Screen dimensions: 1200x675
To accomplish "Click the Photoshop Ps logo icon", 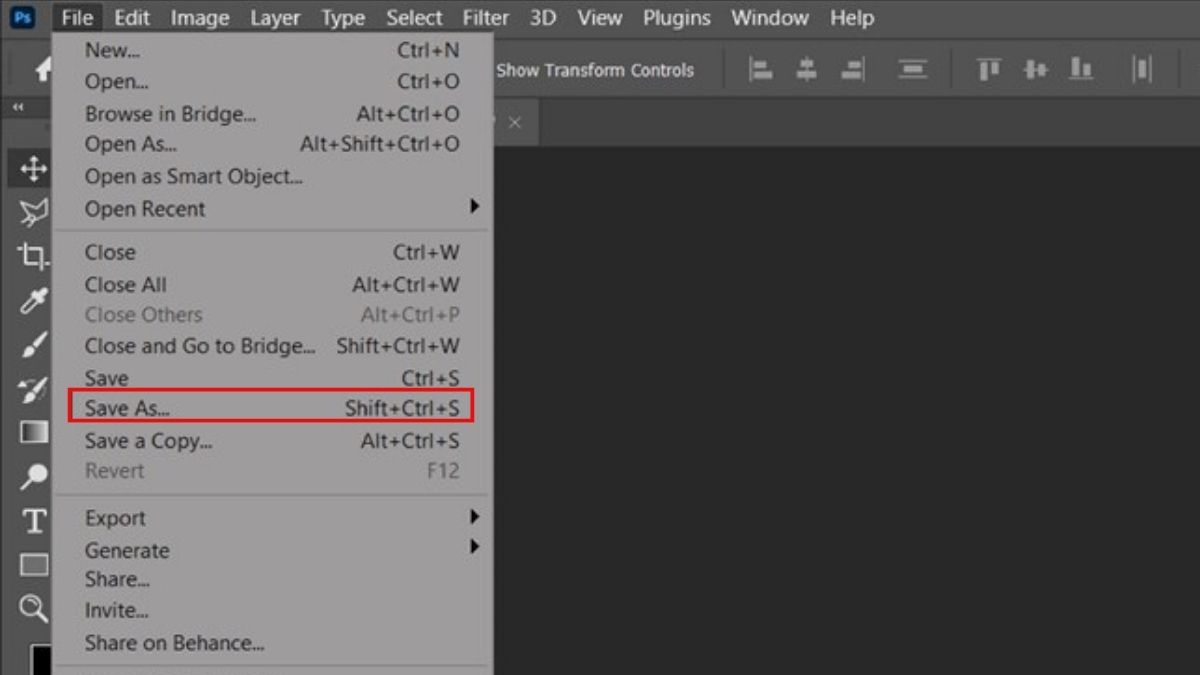I will click(22, 17).
